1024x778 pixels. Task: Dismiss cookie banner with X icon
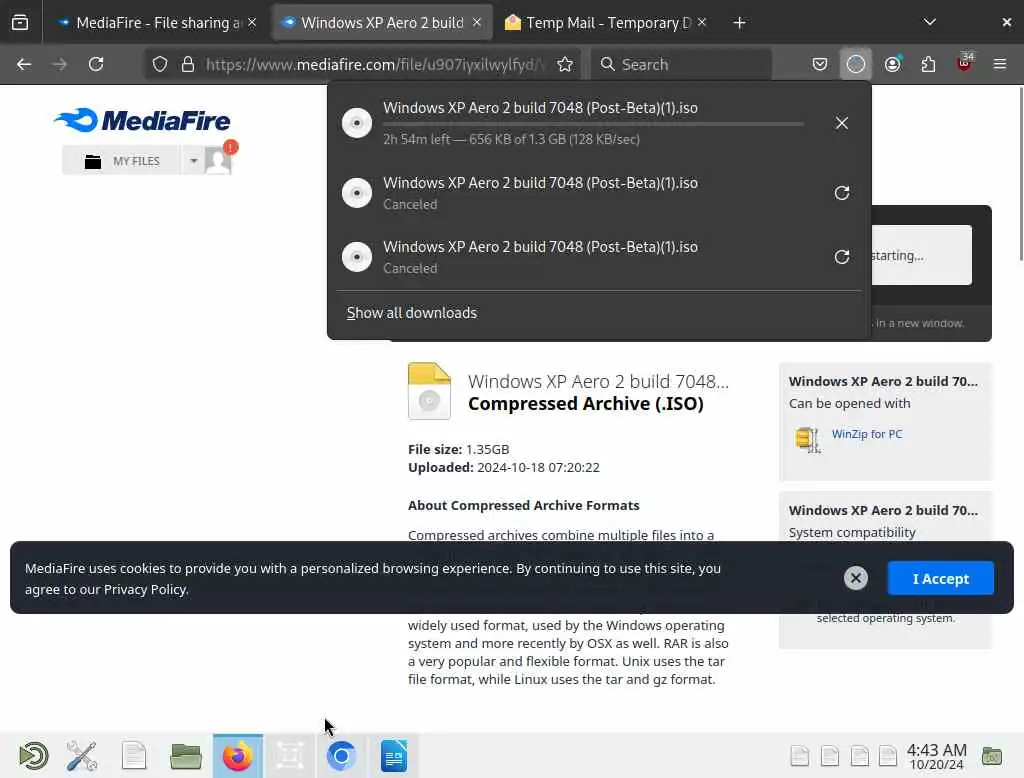click(x=856, y=578)
